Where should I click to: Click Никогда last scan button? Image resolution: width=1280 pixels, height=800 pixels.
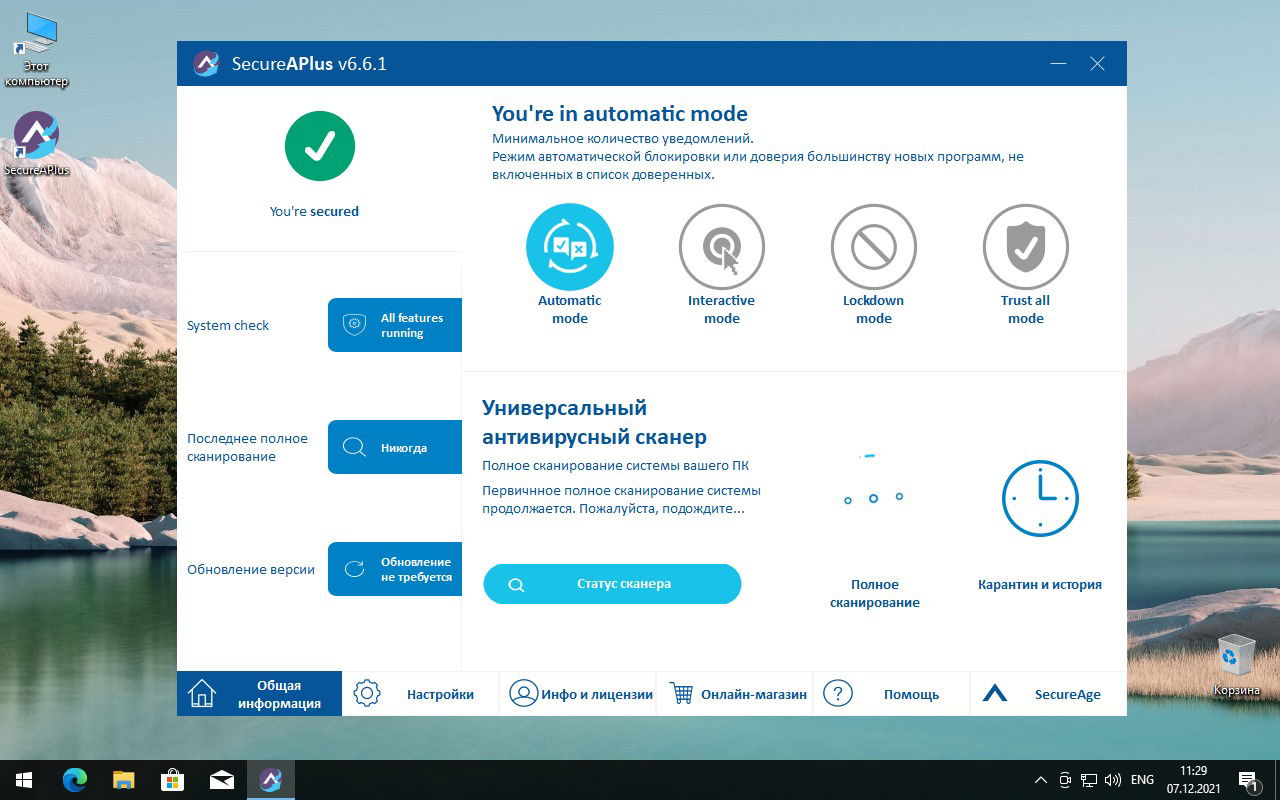click(395, 447)
